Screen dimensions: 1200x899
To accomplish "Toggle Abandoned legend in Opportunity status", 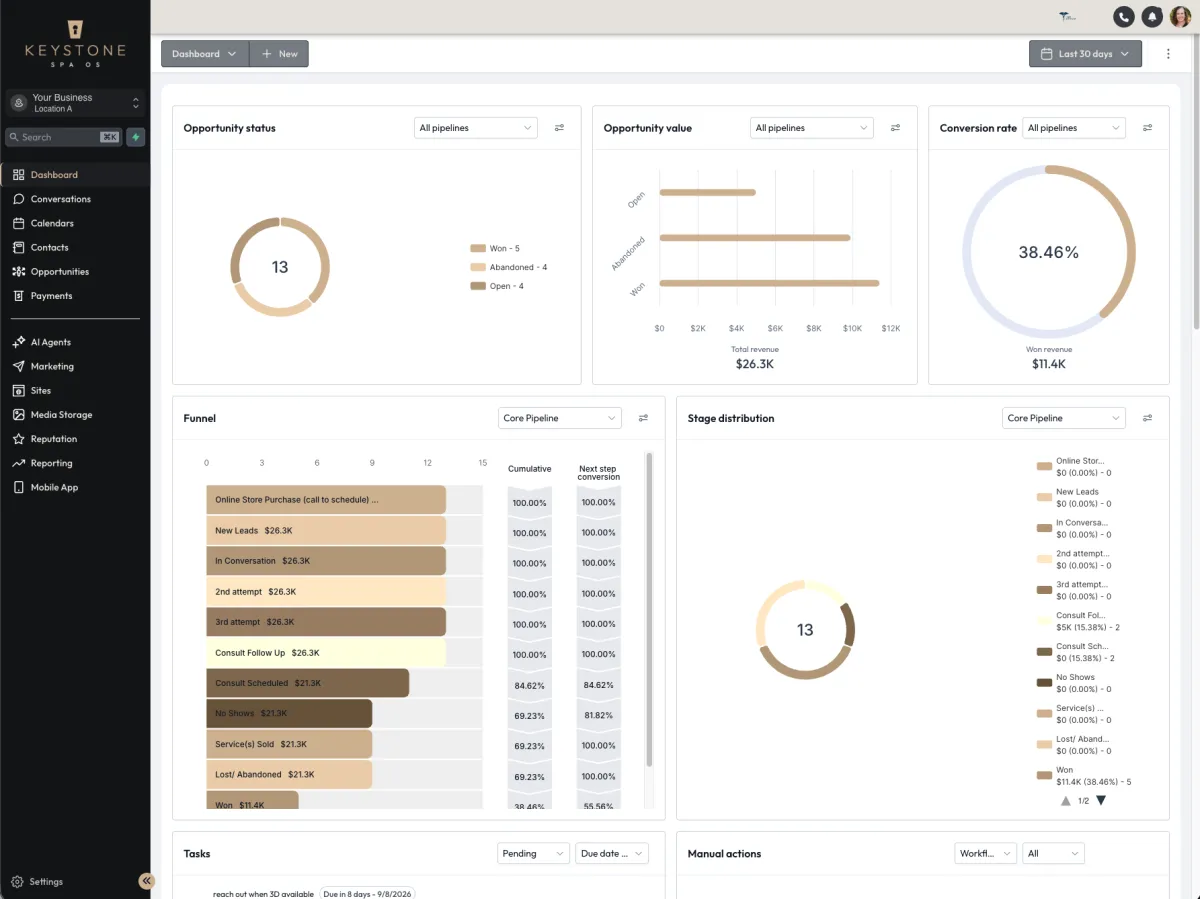I will [x=509, y=267].
